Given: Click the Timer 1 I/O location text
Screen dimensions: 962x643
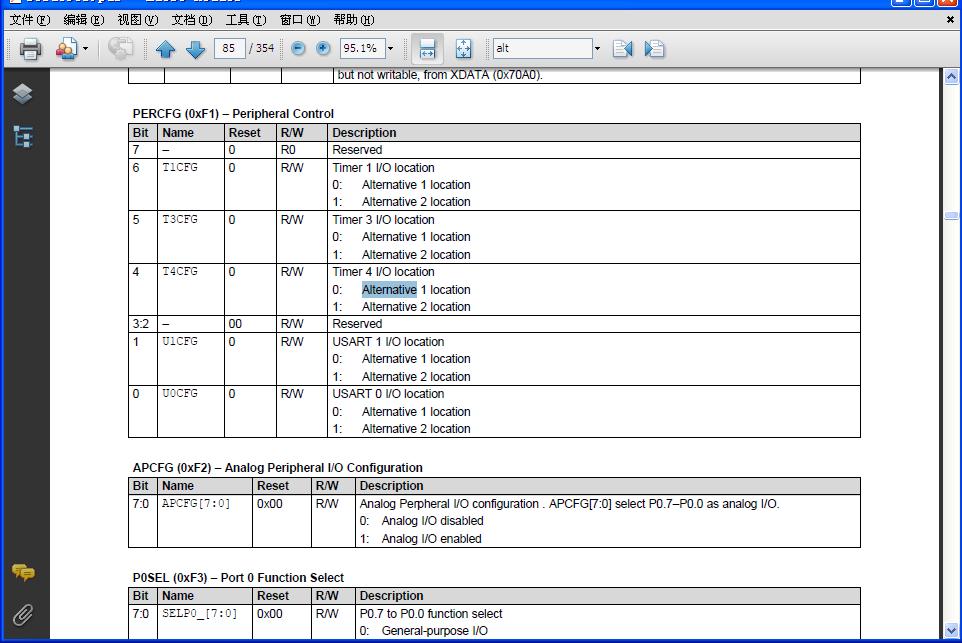Looking at the screenshot, I should click(x=383, y=167).
